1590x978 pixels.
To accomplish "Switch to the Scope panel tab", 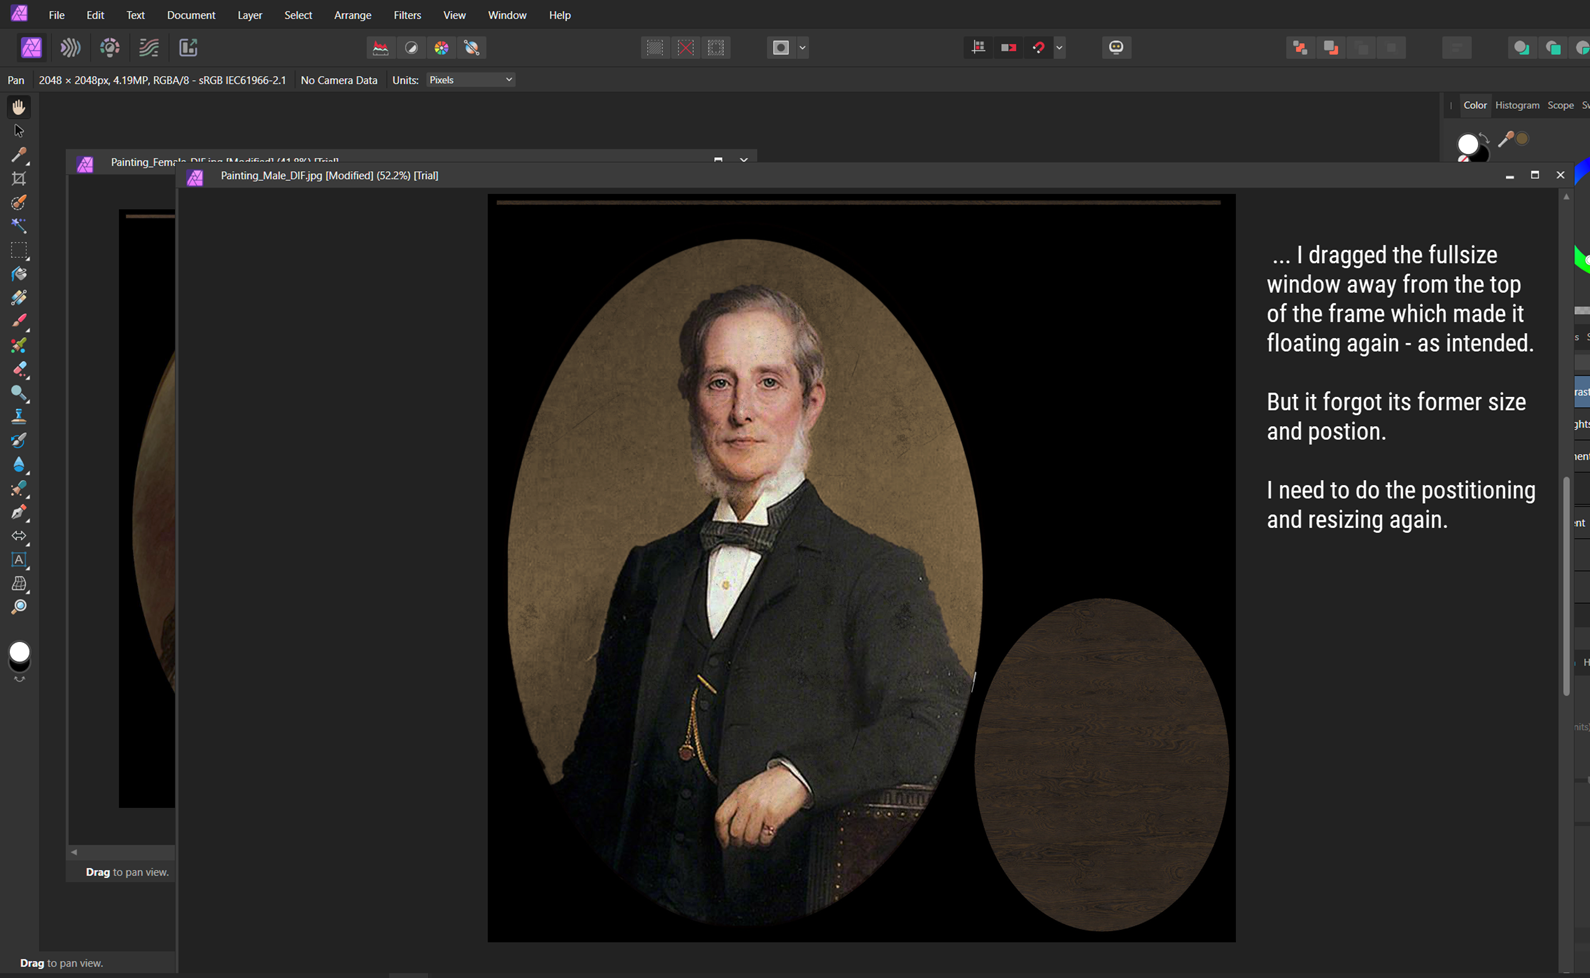I will click(x=1560, y=105).
